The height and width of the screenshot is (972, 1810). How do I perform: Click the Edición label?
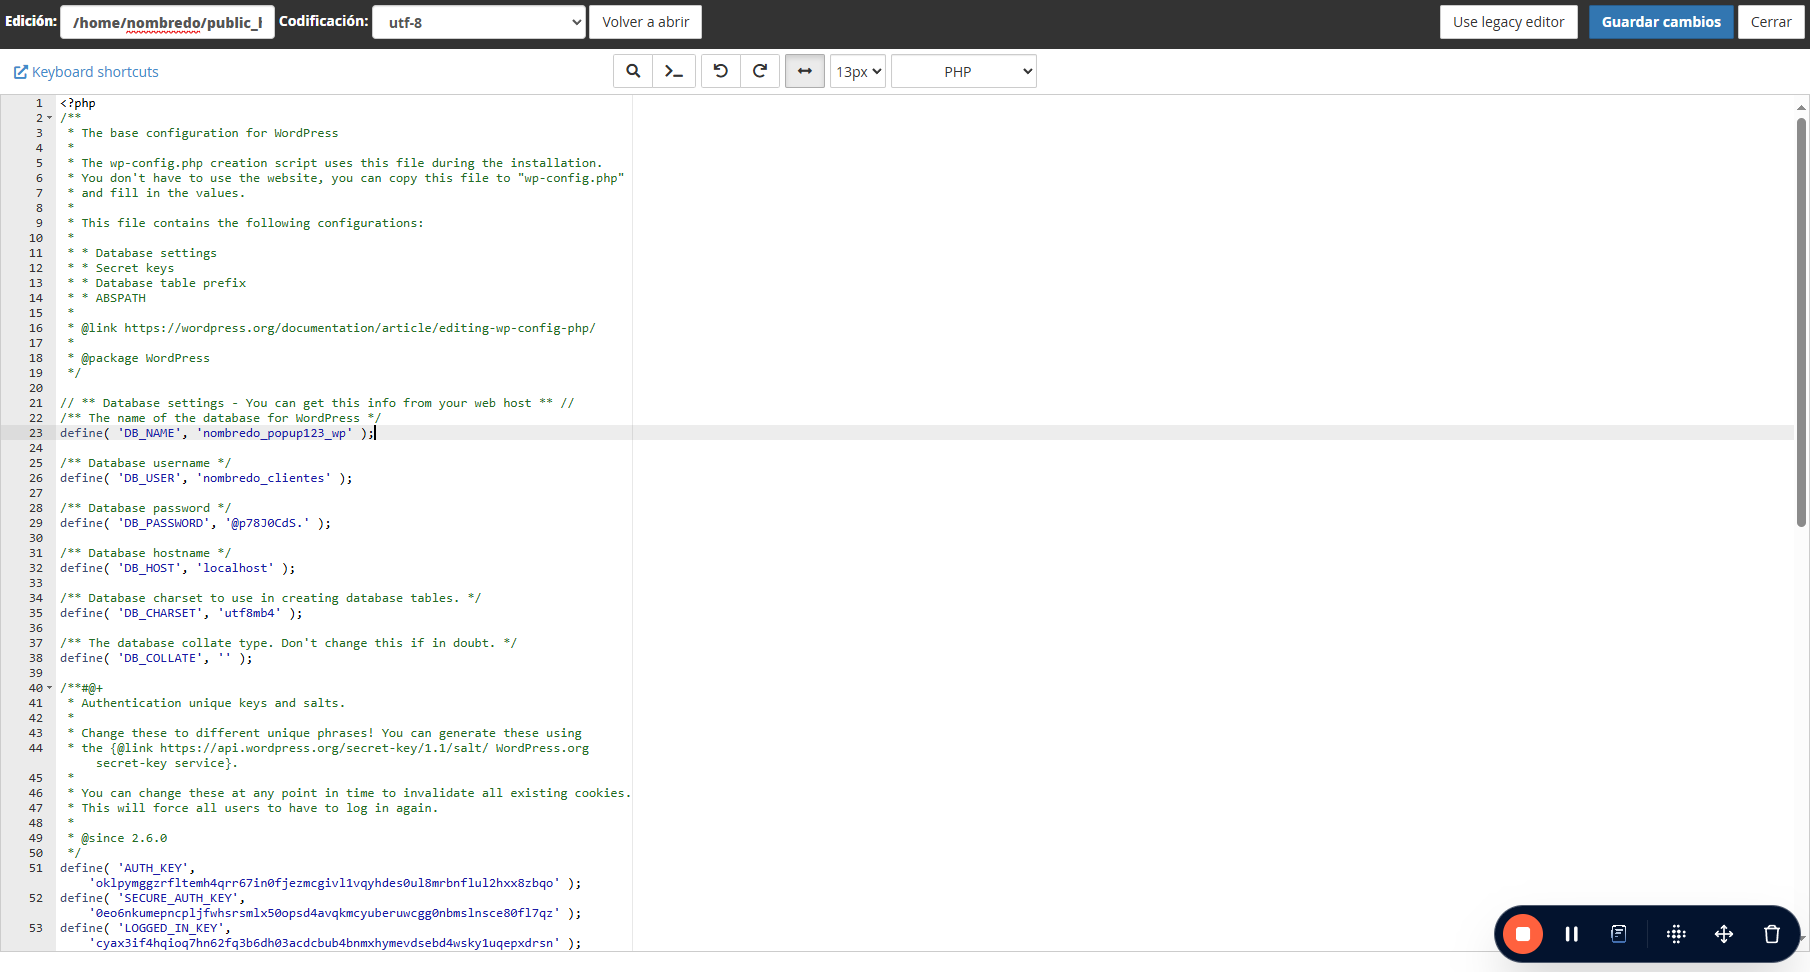pyautogui.click(x=30, y=21)
